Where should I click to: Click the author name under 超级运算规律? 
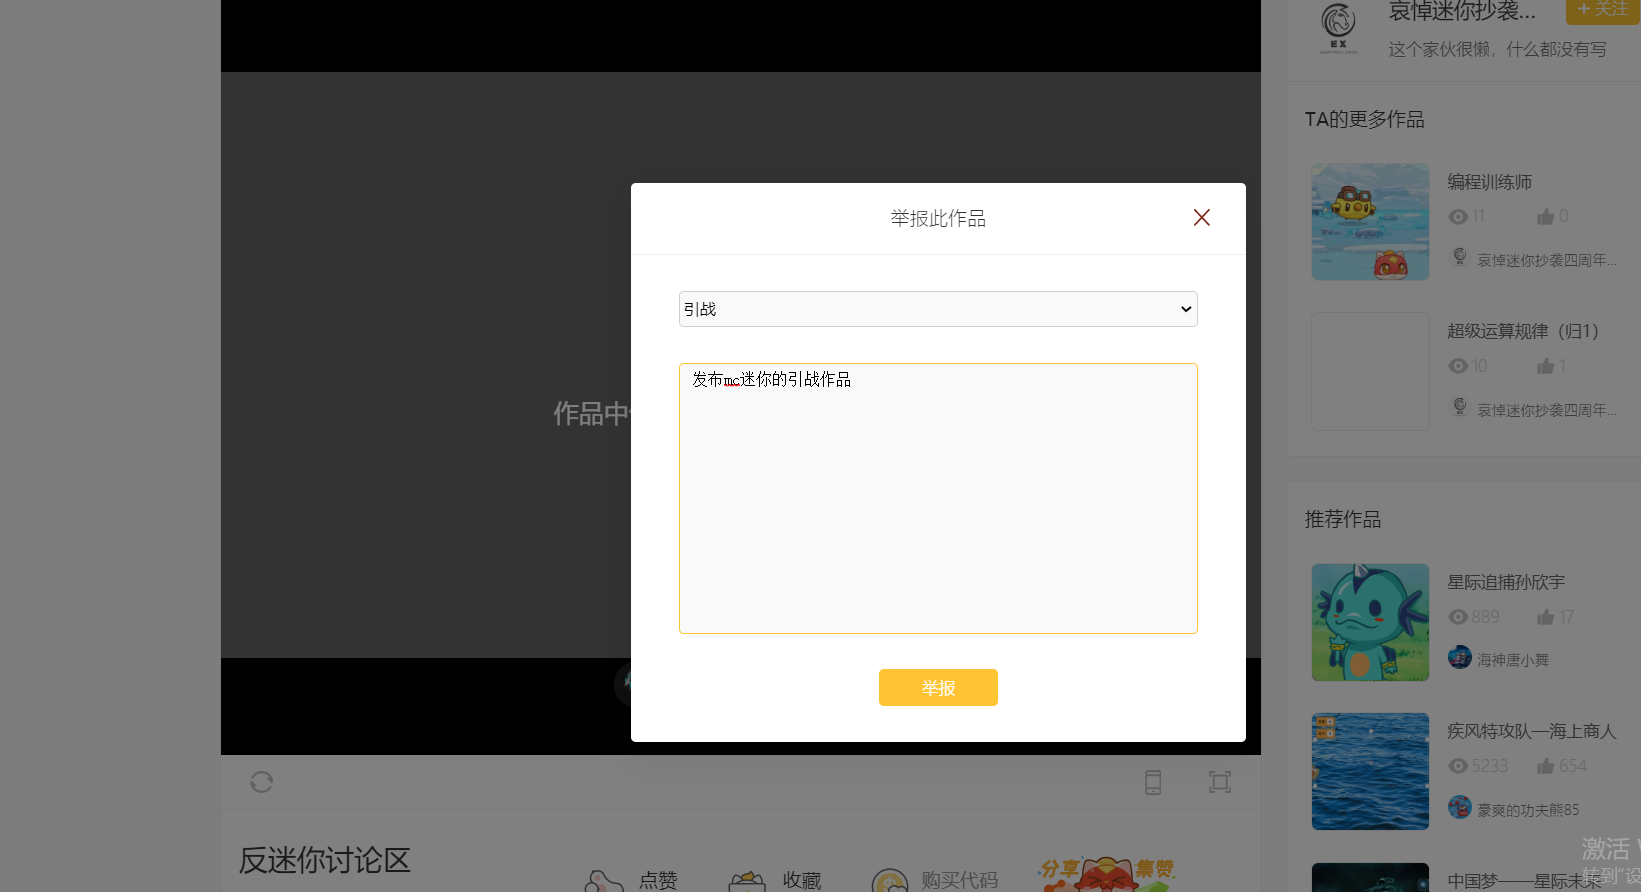pos(1547,410)
